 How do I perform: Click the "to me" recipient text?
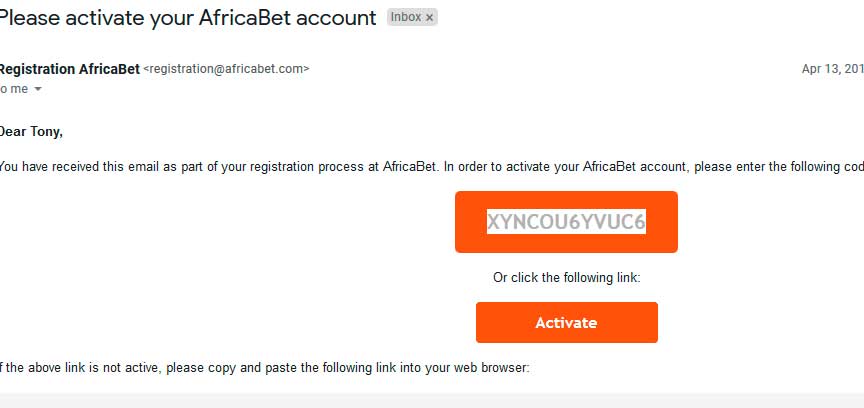click(14, 89)
